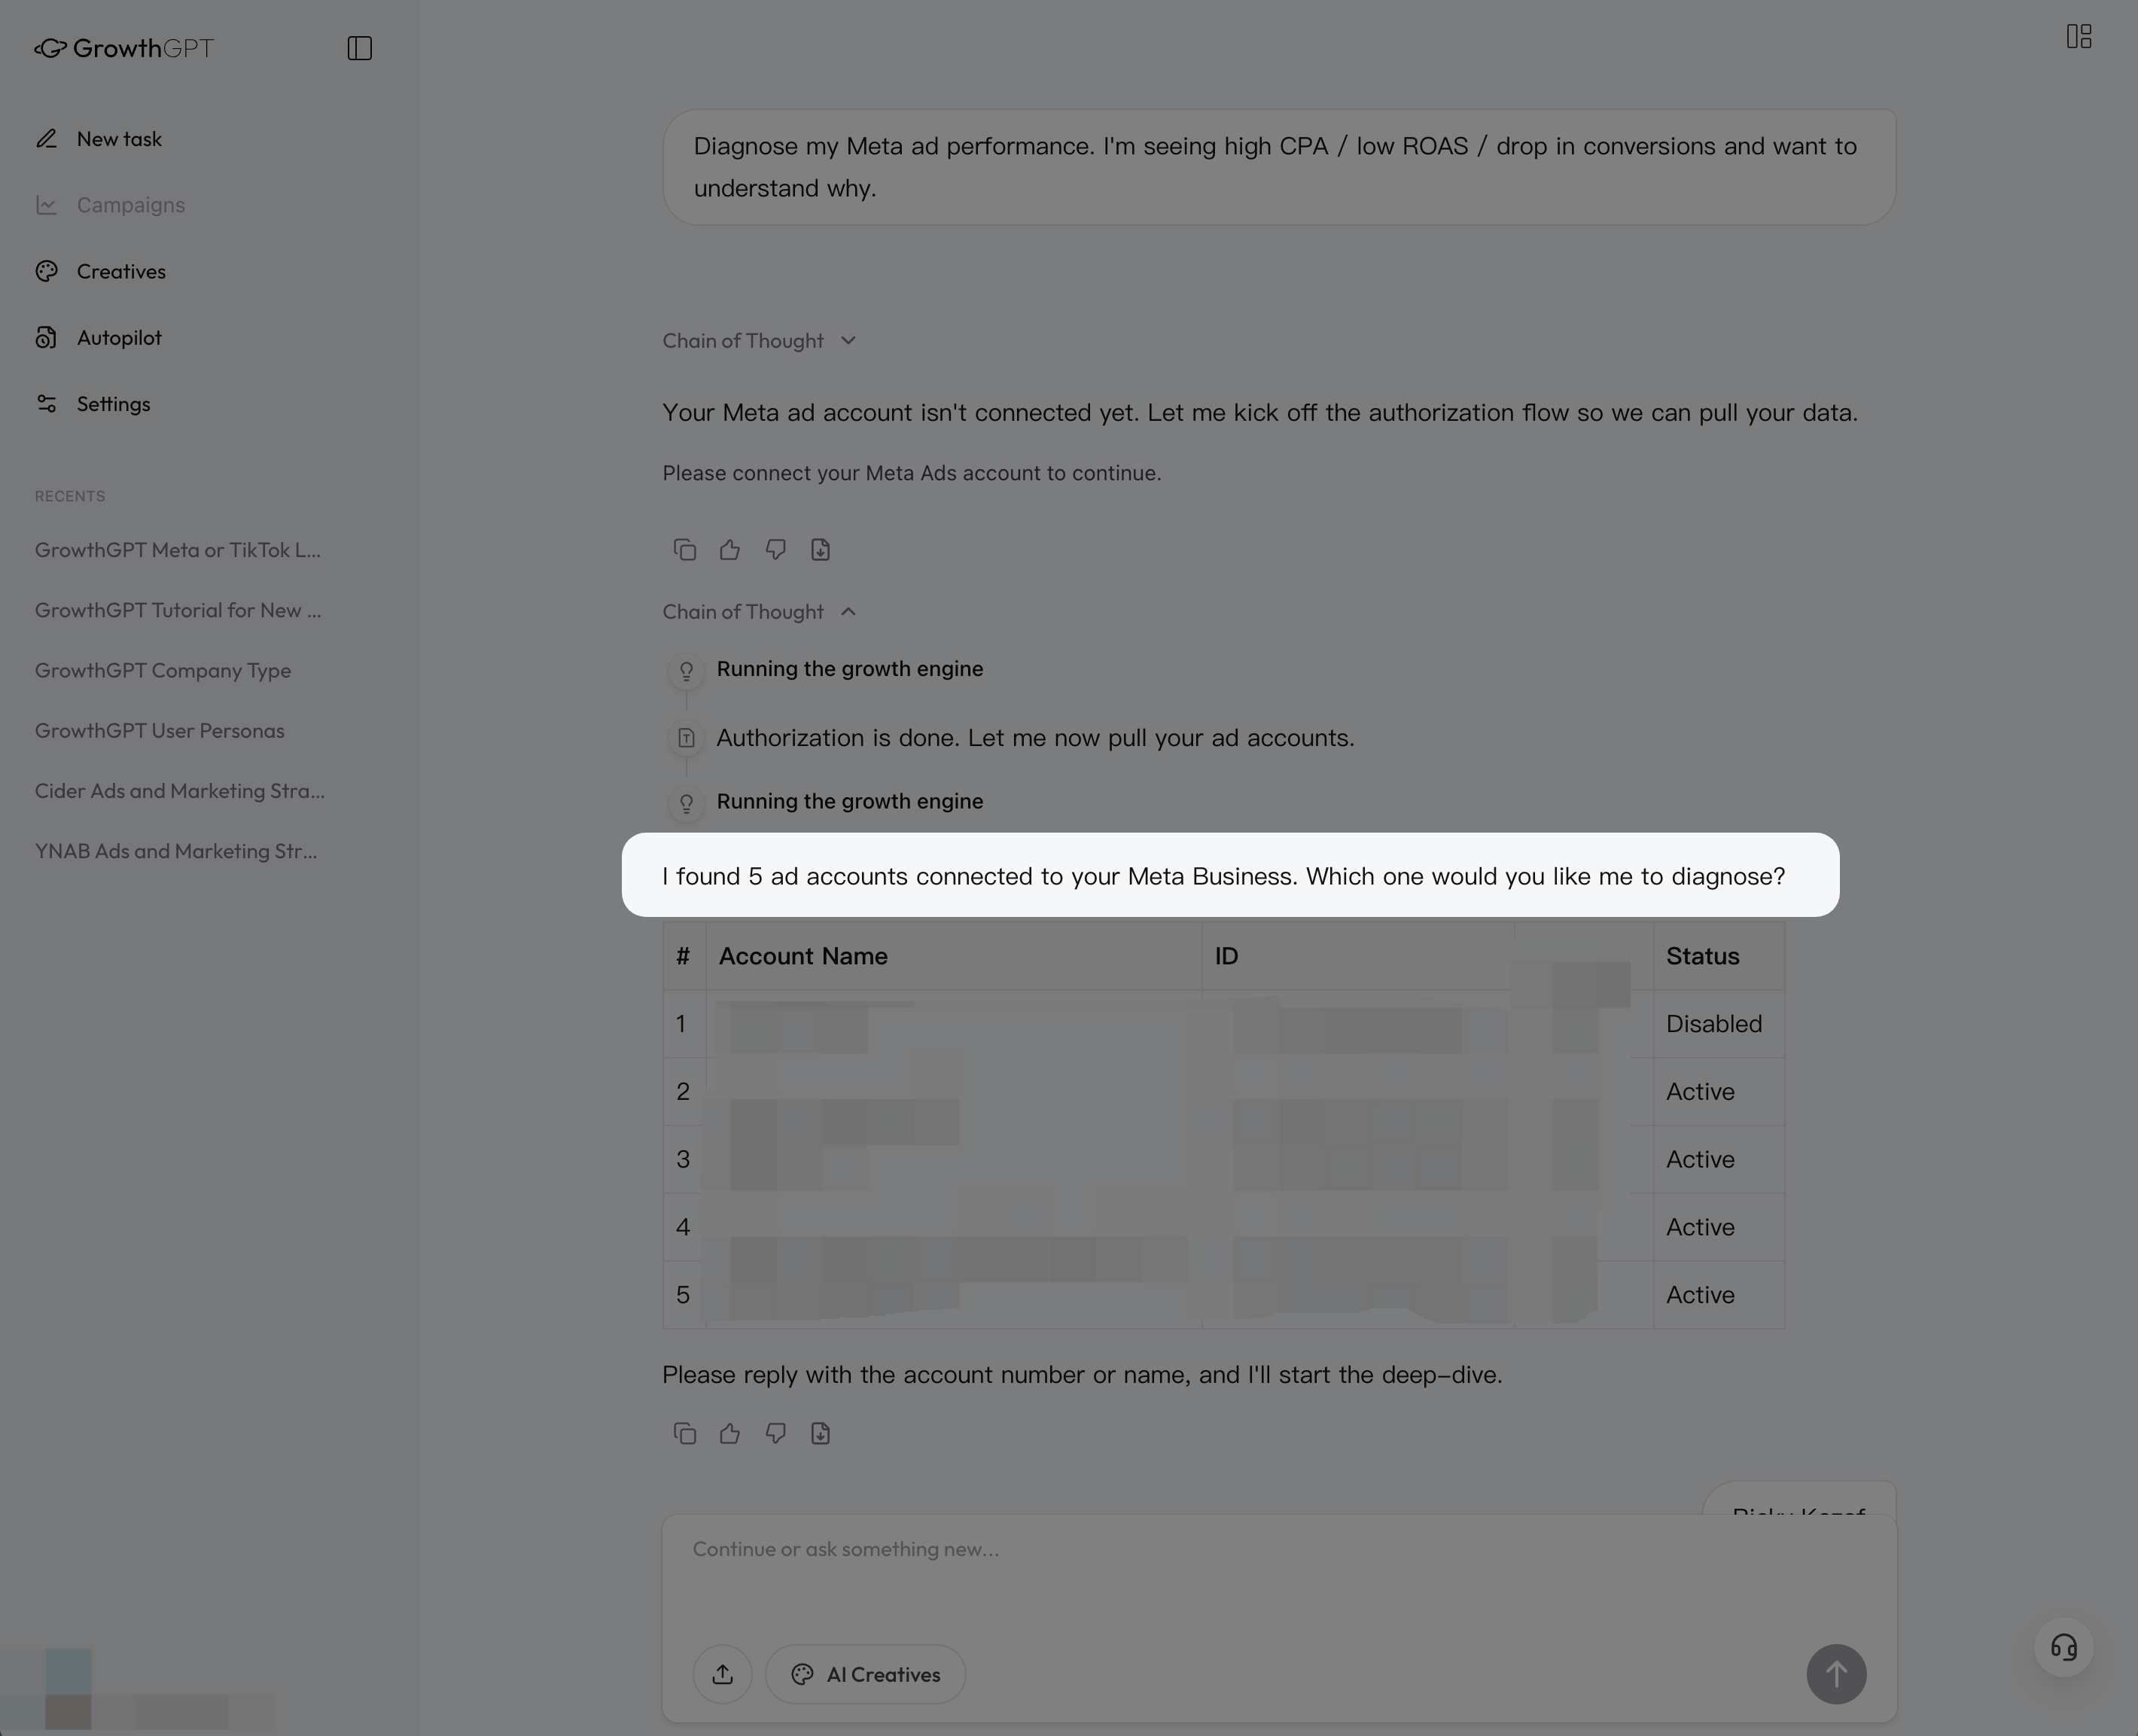
Task: Open Autopilot in sidebar
Action: pos(119,338)
